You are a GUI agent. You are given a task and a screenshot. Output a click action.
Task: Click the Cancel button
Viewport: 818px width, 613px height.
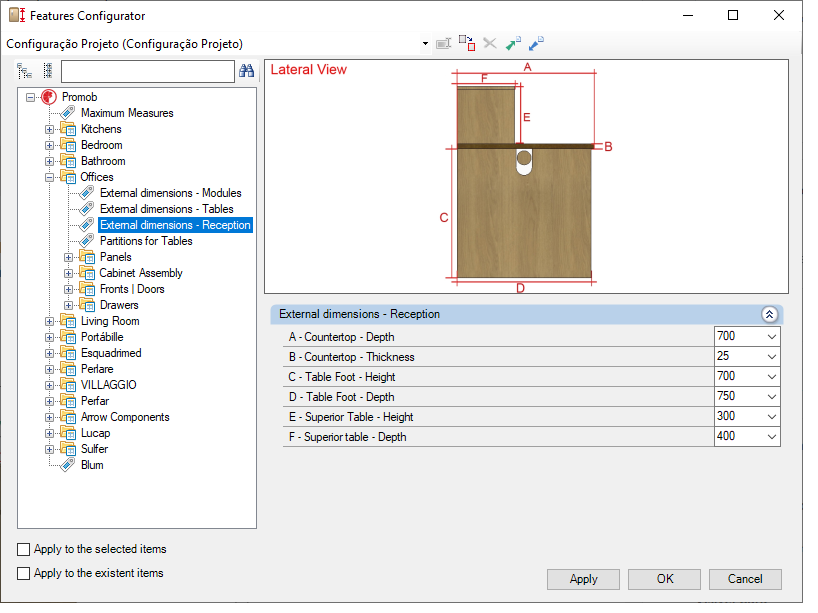[745, 579]
